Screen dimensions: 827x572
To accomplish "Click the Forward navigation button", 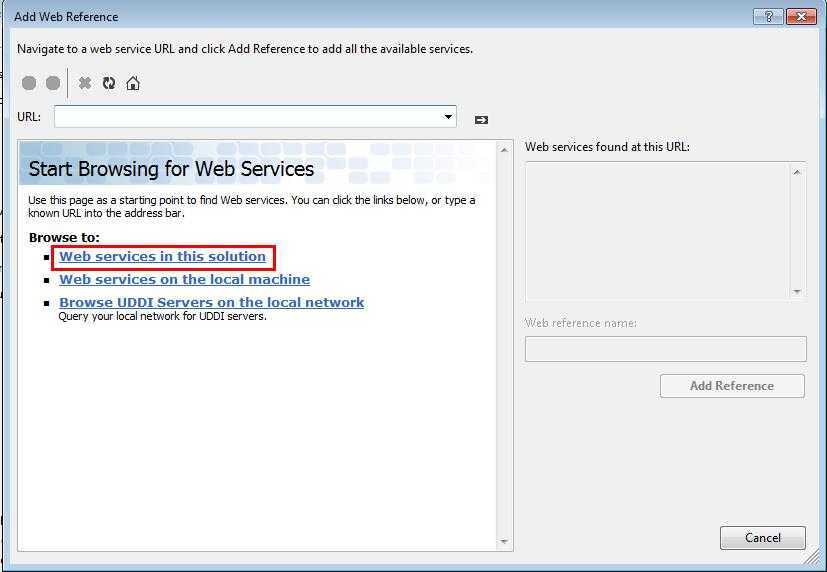I will point(53,83).
